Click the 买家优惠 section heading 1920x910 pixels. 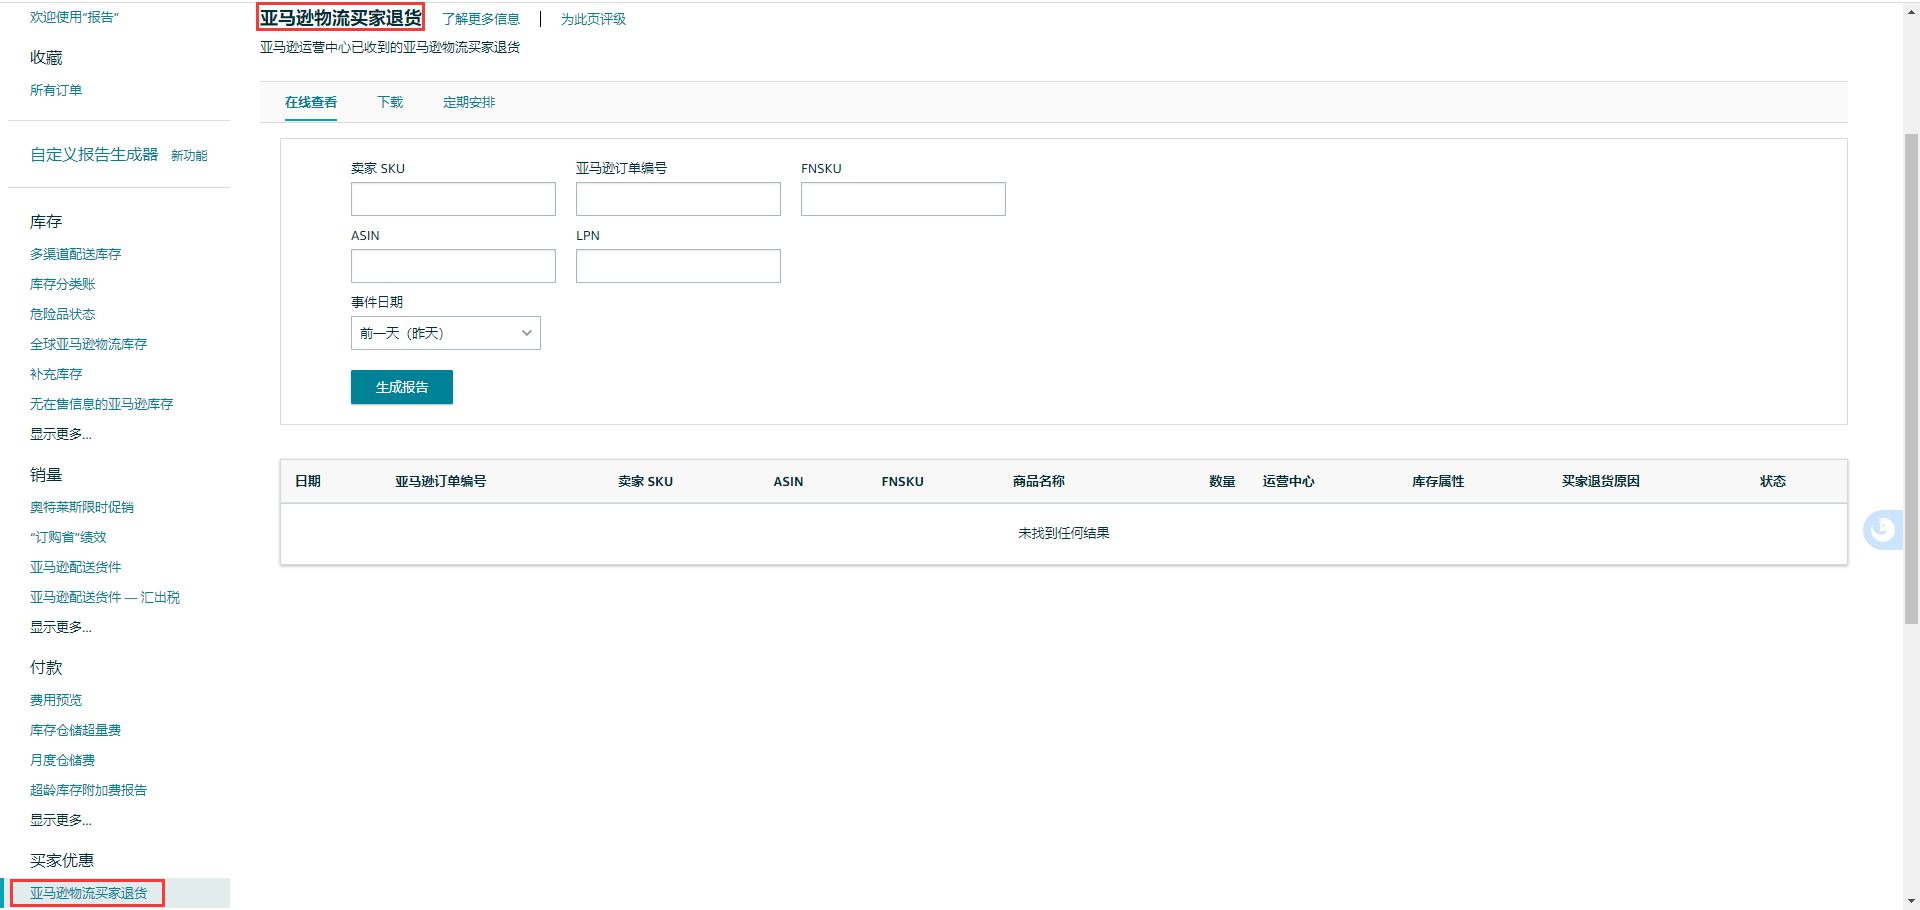click(x=62, y=860)
